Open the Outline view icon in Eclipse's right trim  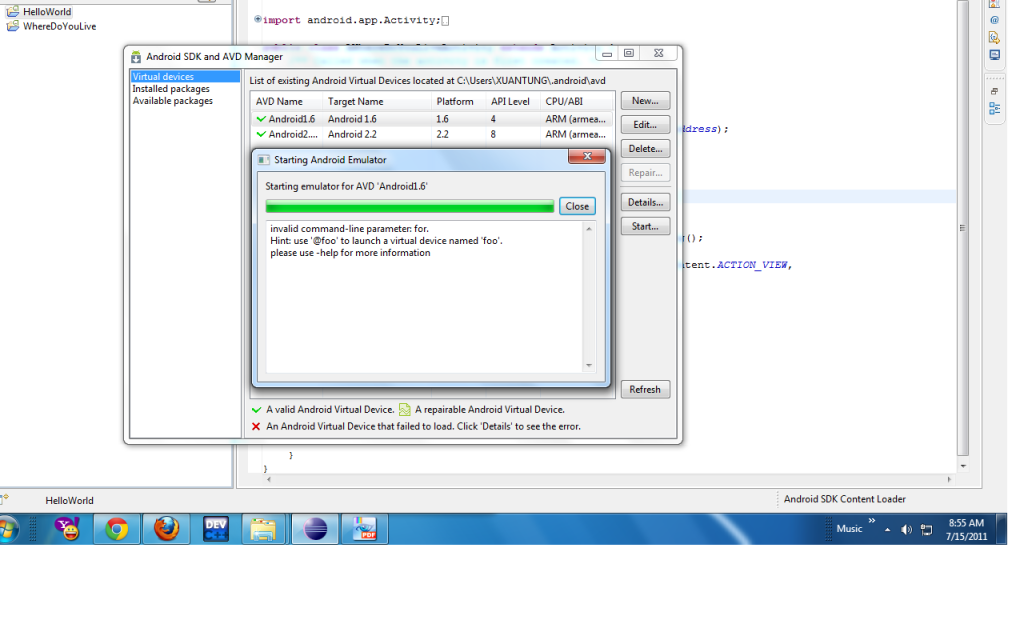coord(994,108)
